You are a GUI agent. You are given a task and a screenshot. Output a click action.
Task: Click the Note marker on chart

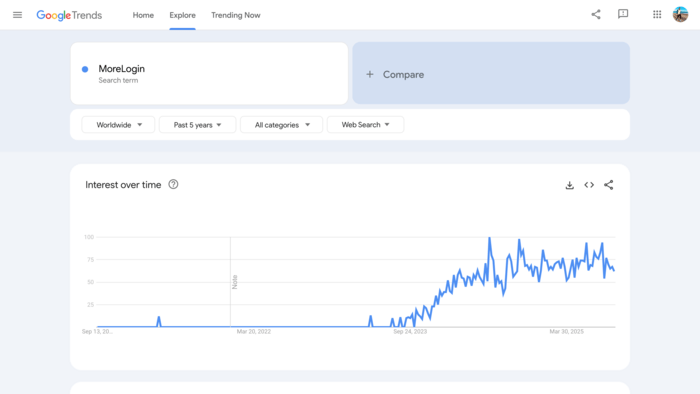[235, 282]
